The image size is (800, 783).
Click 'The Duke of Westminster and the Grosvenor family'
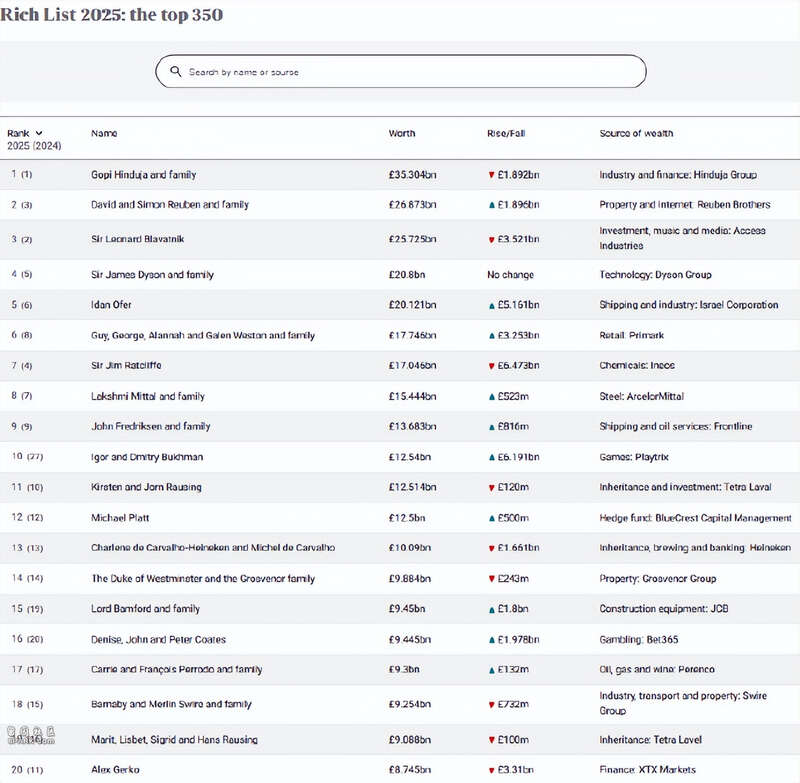203,578
